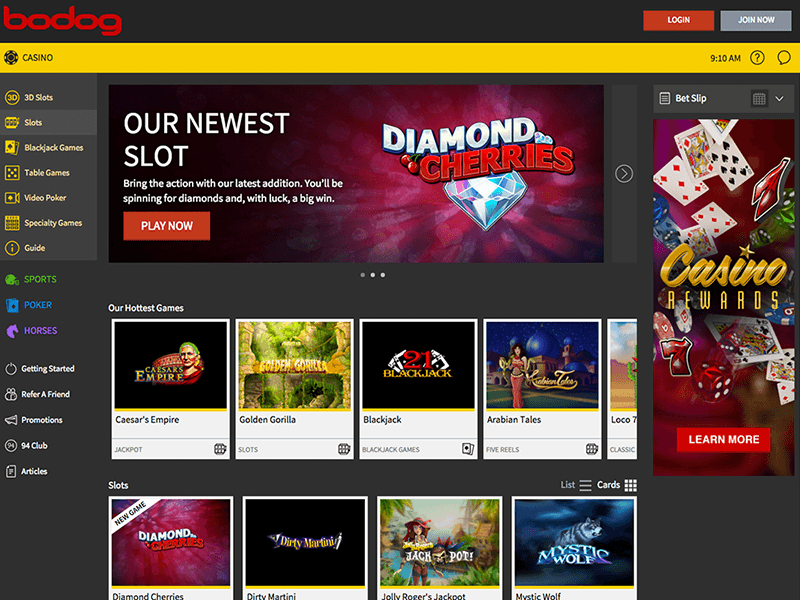Click the red LOGIN button
This screenshot has width=800, height=600.
[x=678, y=20]
